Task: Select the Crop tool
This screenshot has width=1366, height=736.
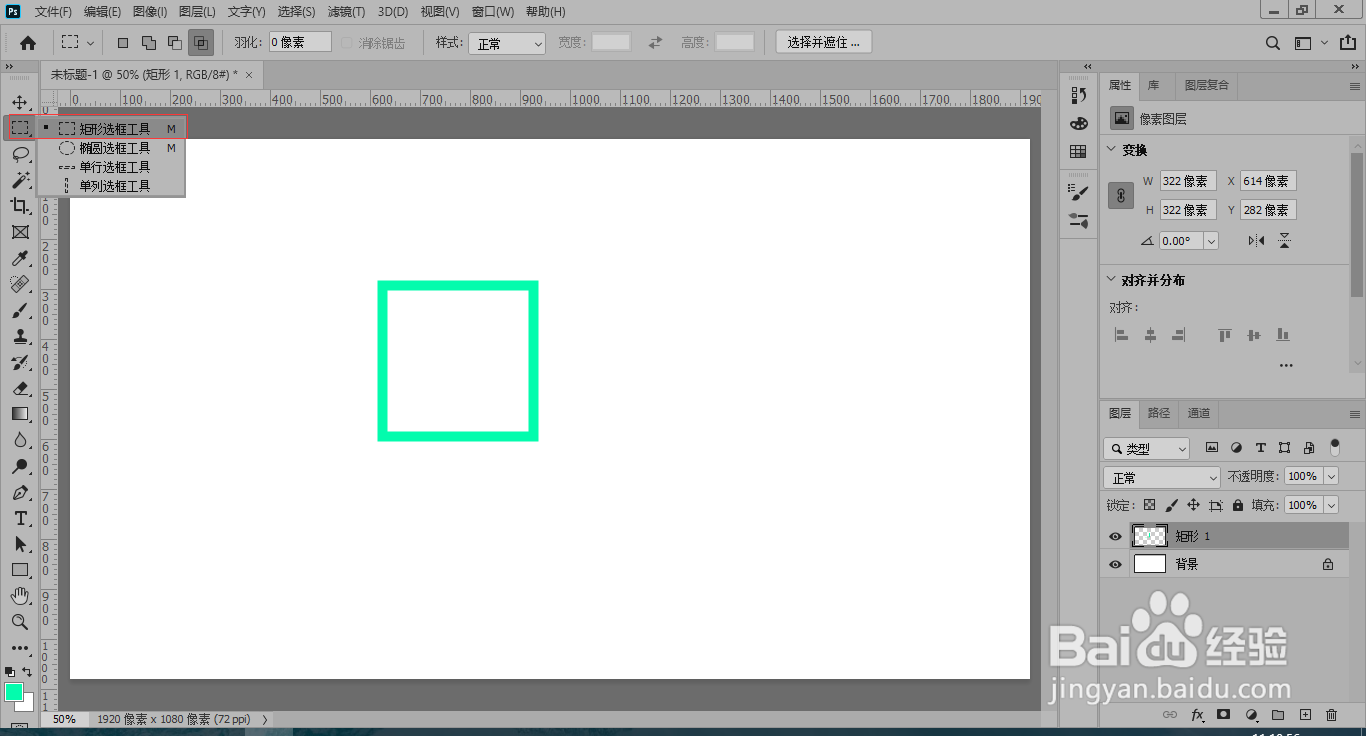Action: (20, 206)
